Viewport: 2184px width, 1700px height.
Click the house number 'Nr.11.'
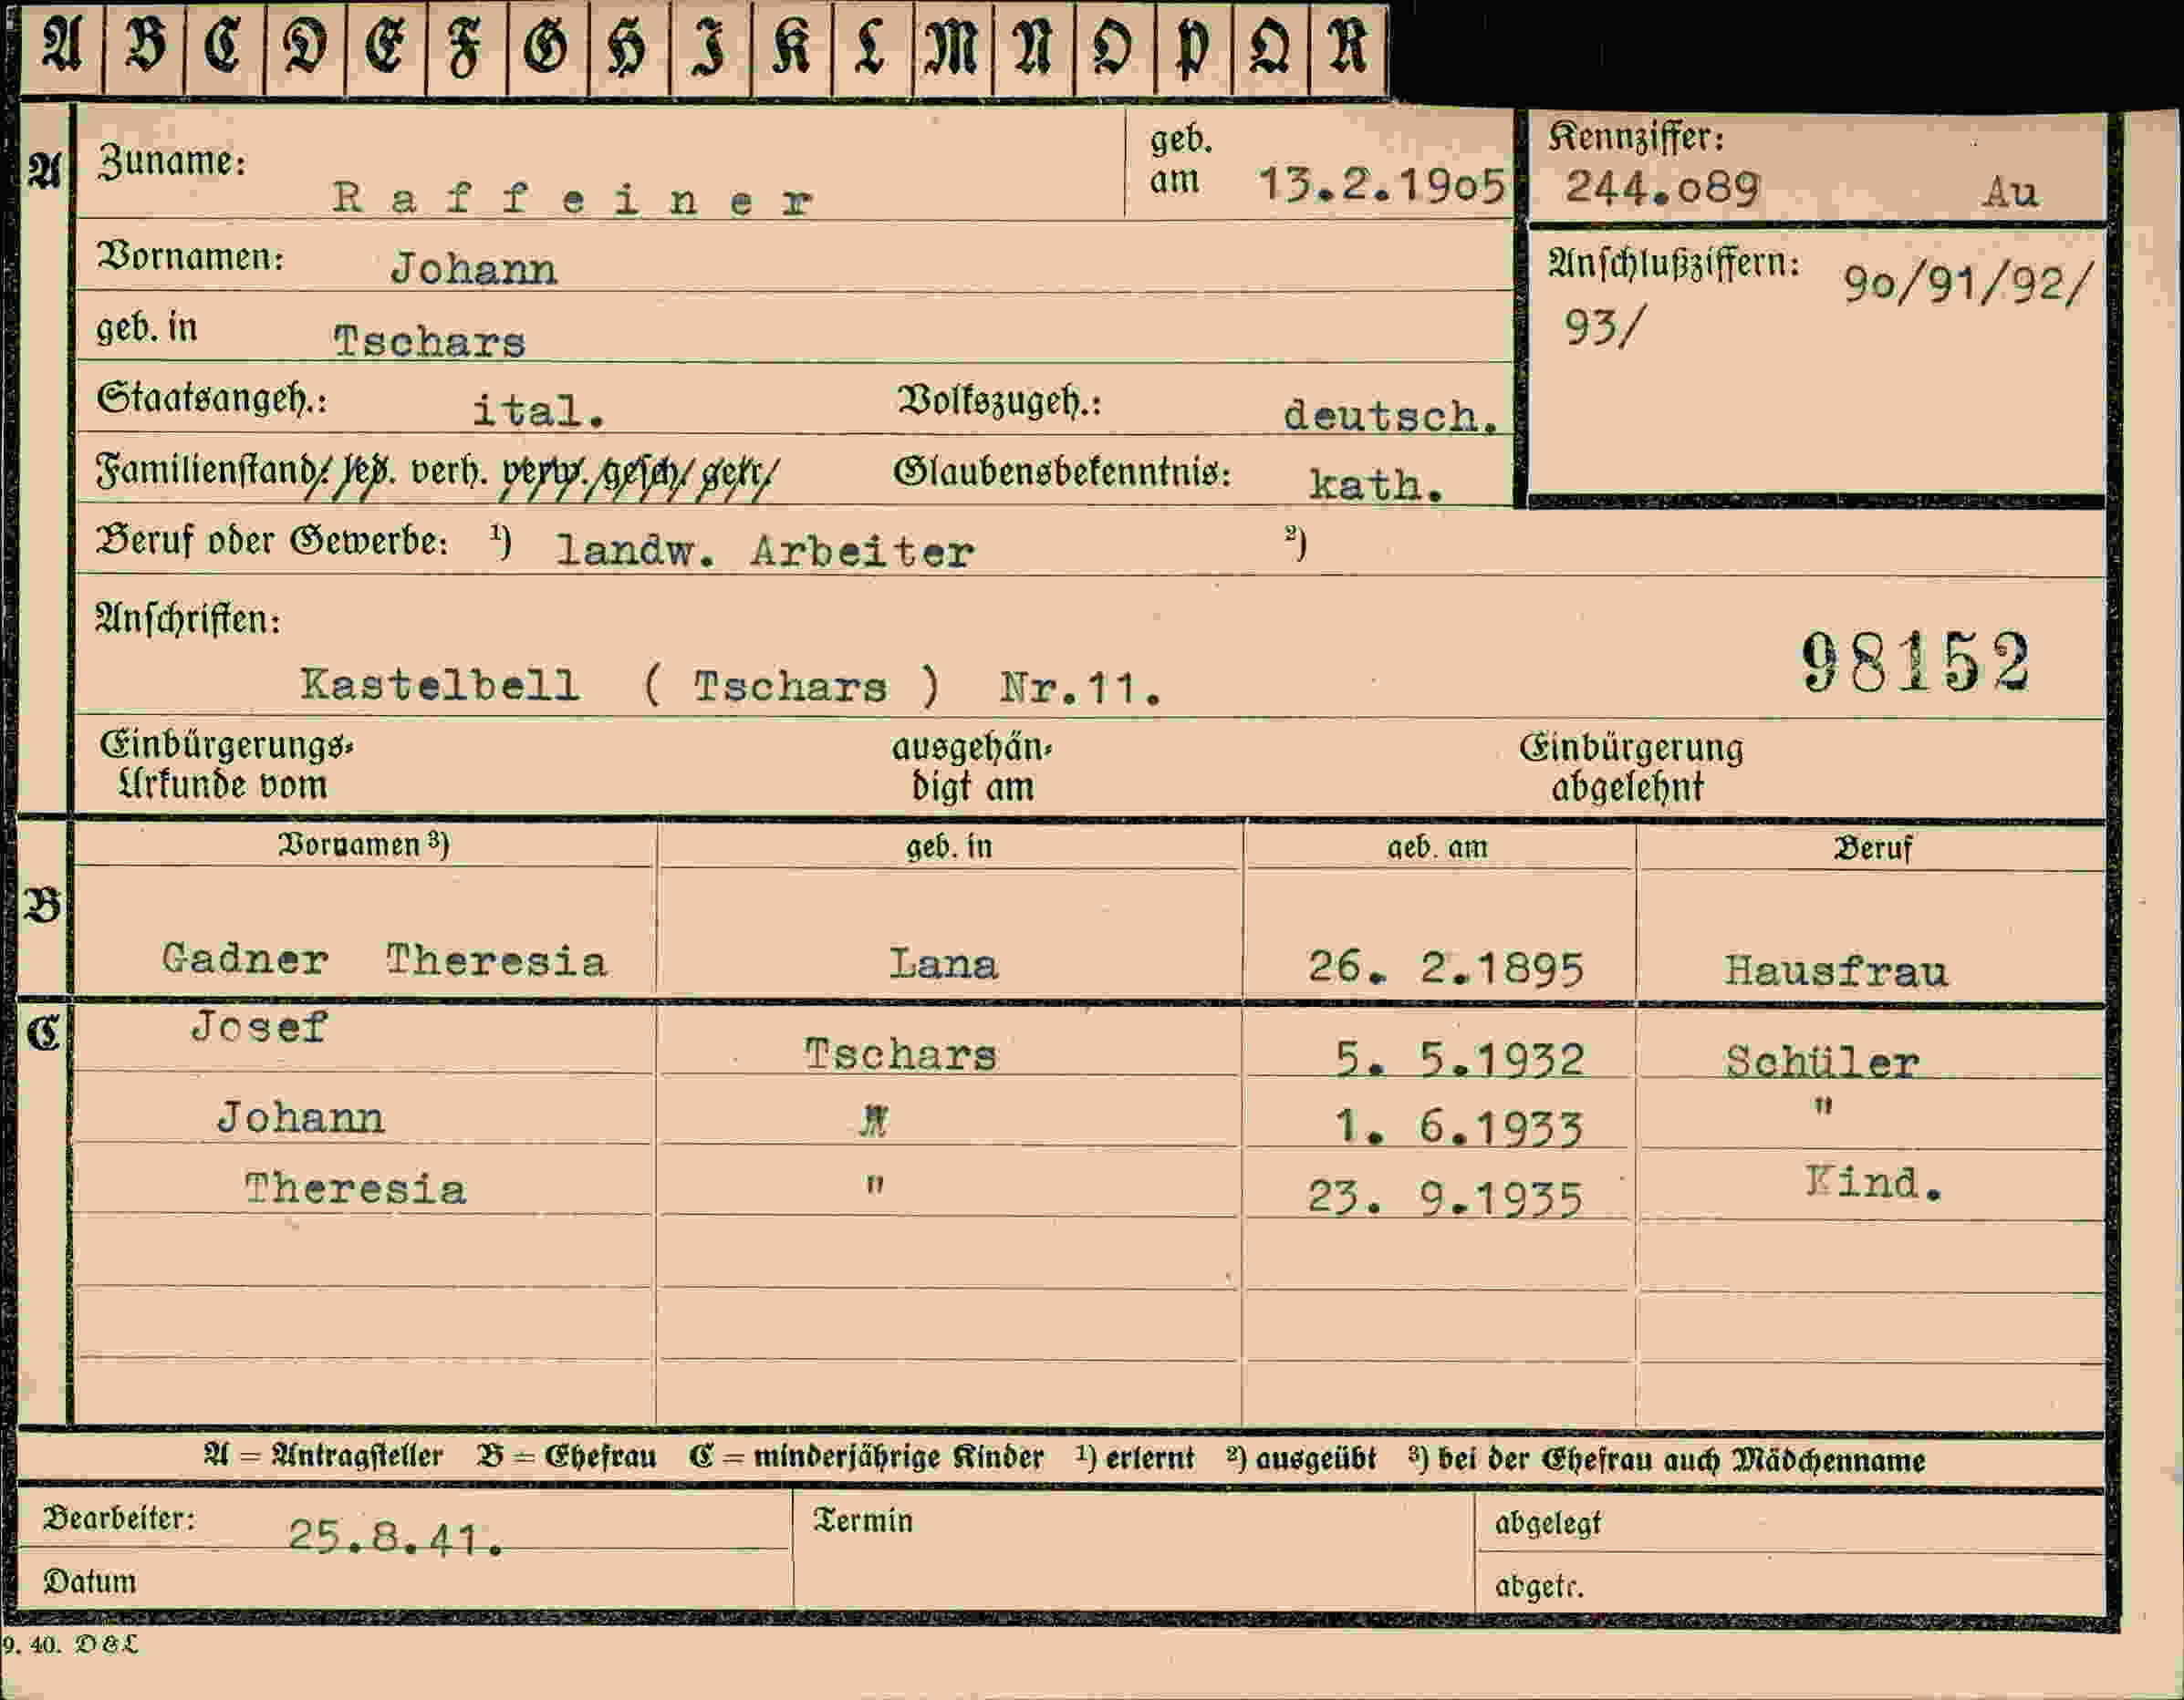1081,688
